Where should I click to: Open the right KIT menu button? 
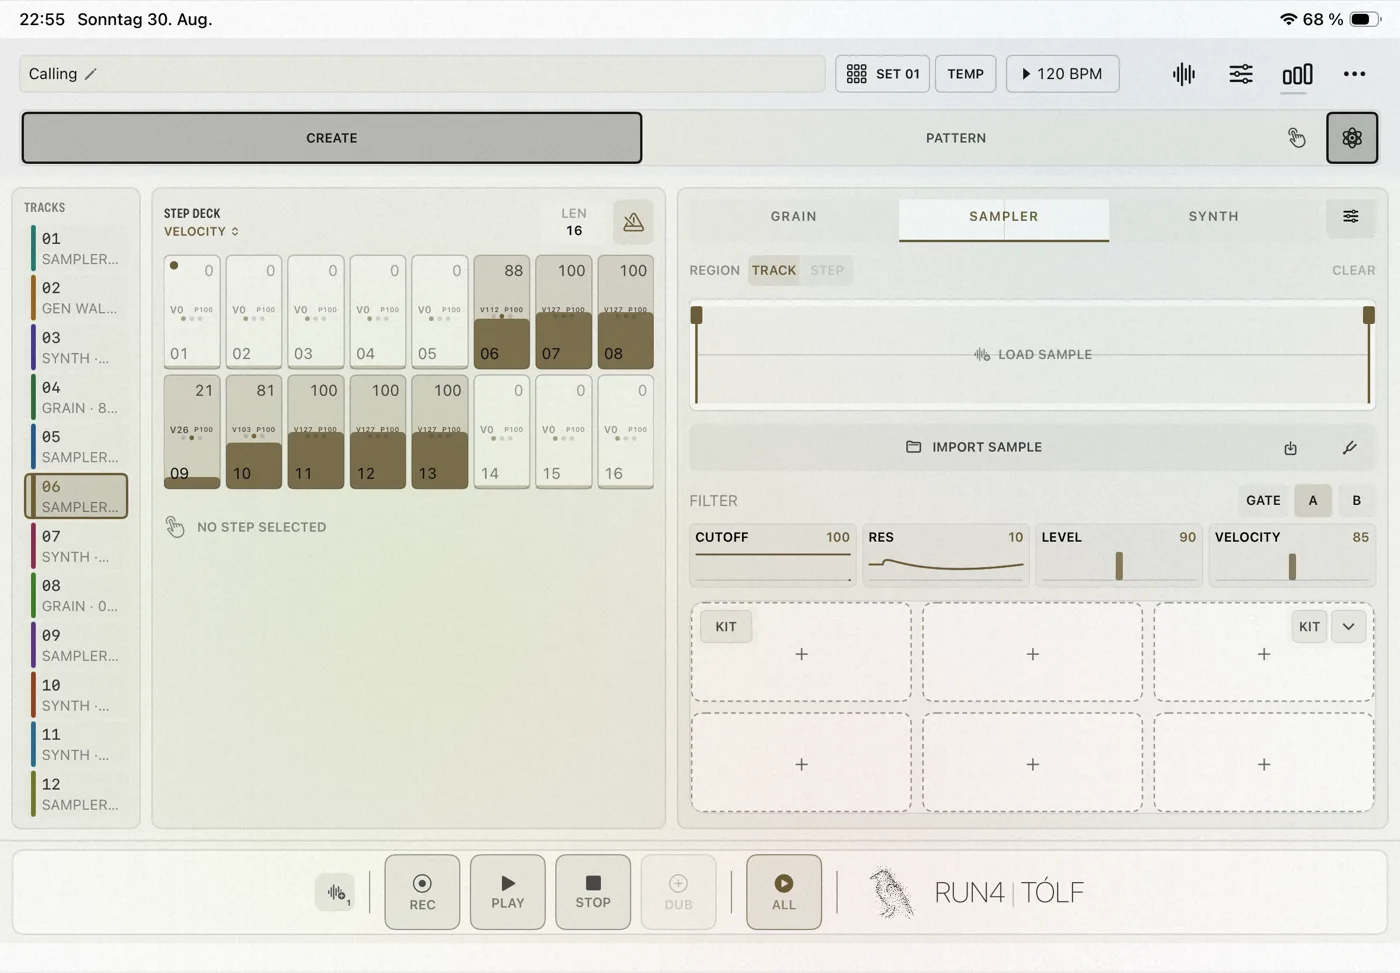[1309, 627]
